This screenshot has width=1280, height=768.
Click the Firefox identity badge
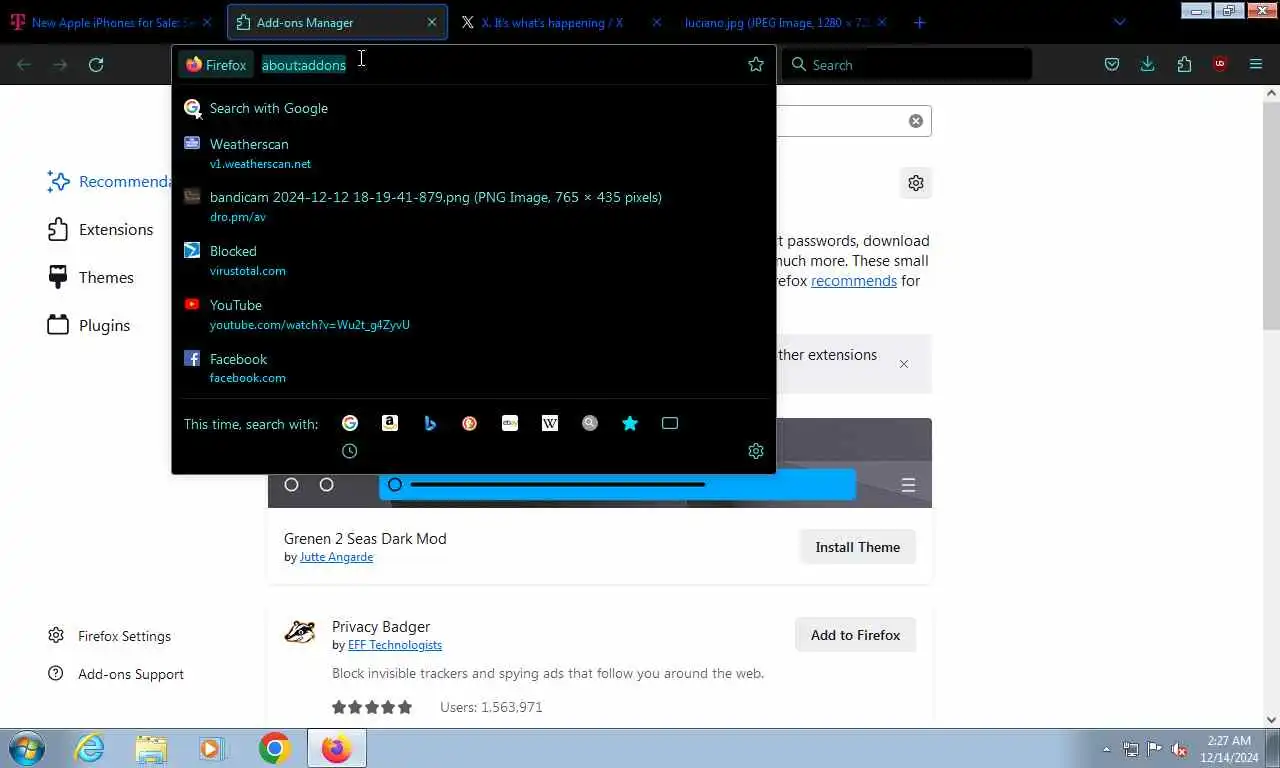click(216, 65)
